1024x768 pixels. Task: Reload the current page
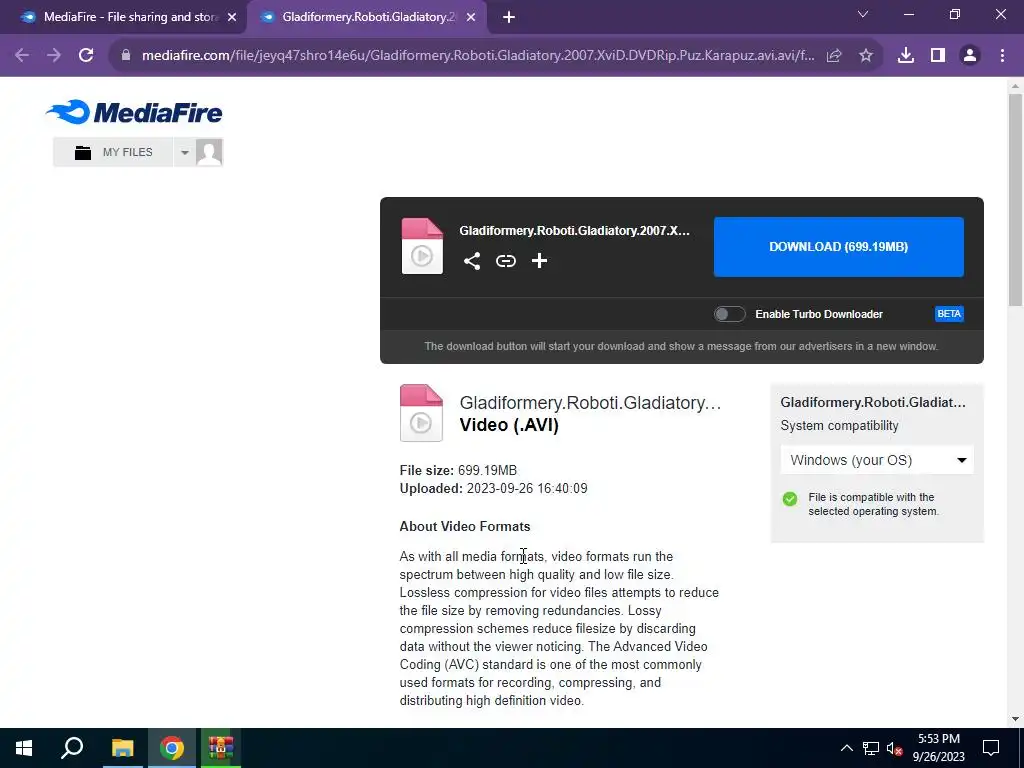tap(86, 56)
